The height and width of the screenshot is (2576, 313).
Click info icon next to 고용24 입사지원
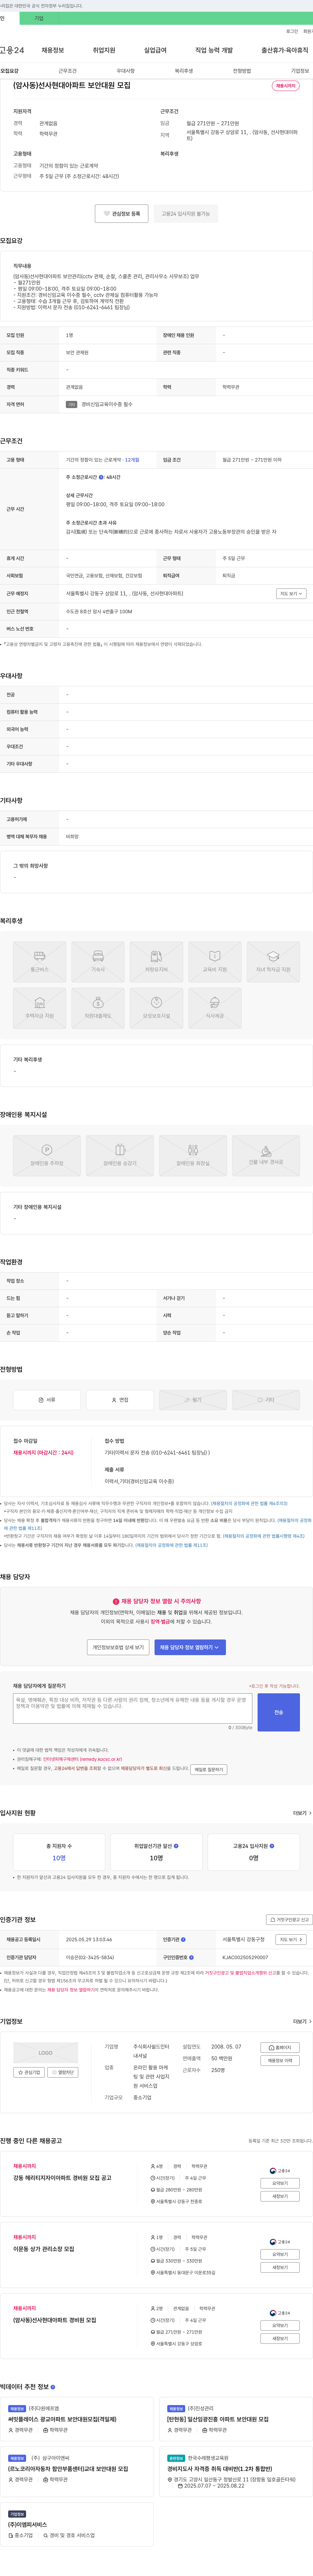click(272, 1846)
